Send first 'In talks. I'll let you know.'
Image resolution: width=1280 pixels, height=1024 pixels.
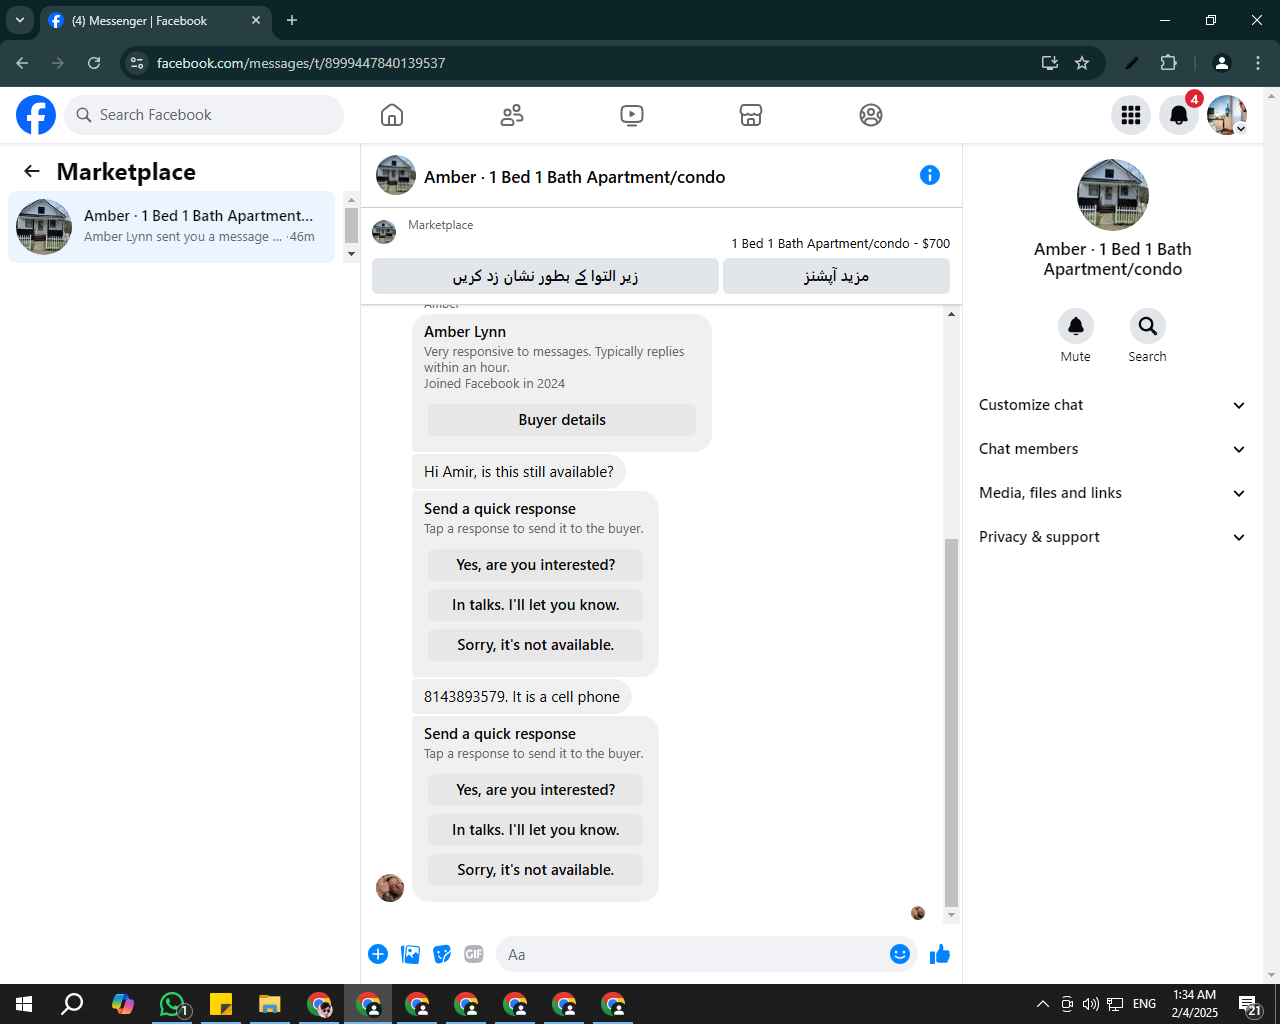pyautogui.click(x=536, y=605)
